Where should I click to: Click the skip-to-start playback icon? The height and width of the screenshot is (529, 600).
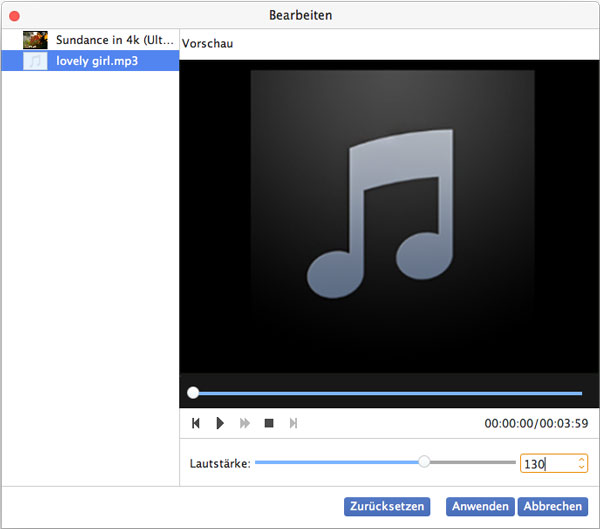(196, 423)
